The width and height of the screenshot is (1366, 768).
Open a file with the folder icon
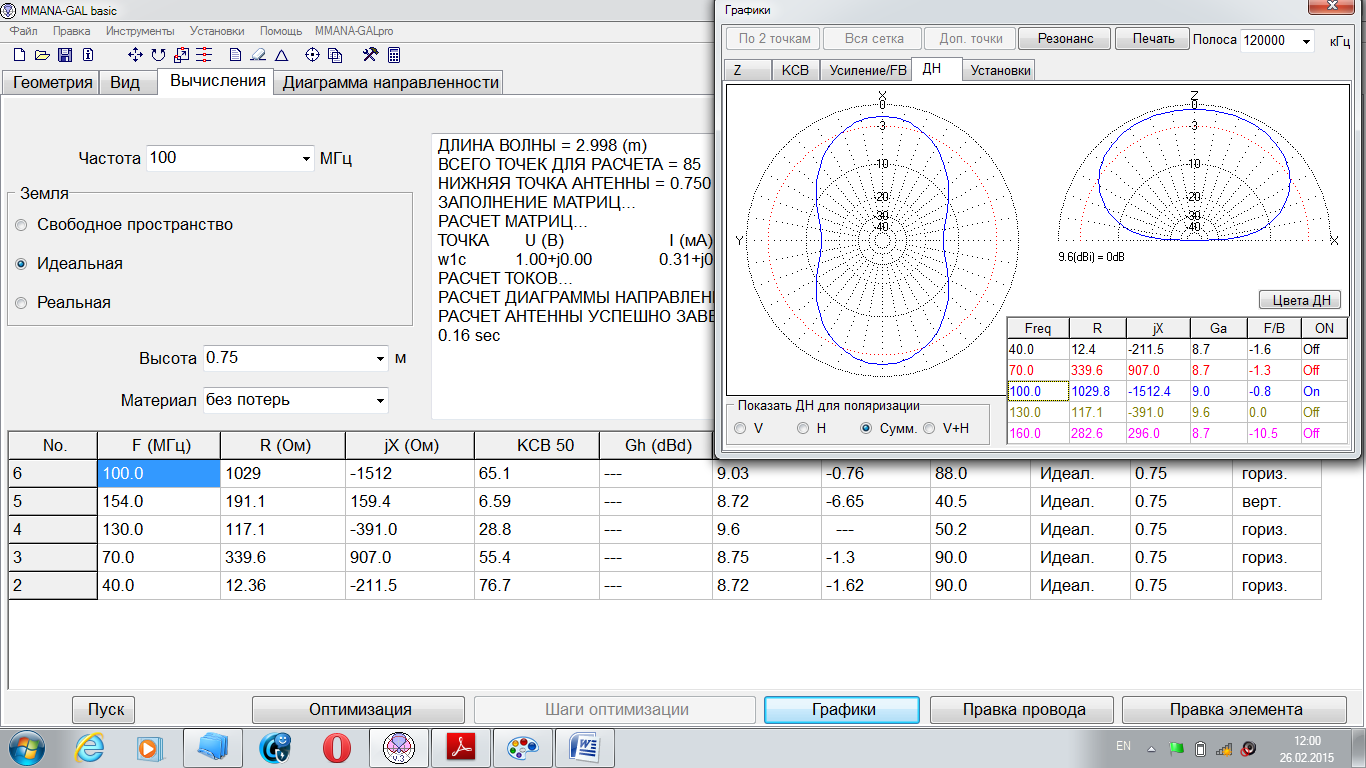pyautogui.click(x=42, y=55)
